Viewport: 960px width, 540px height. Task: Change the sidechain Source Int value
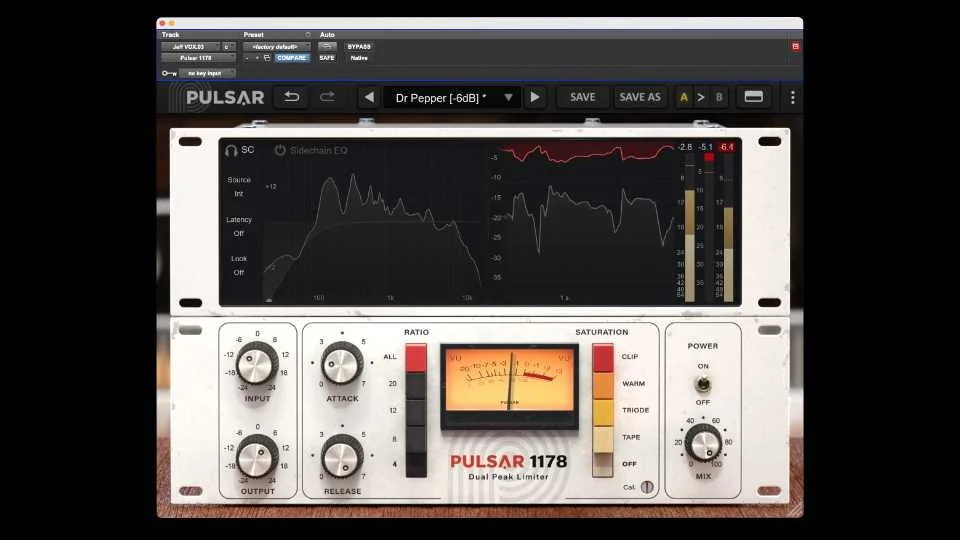click(239, 193)
